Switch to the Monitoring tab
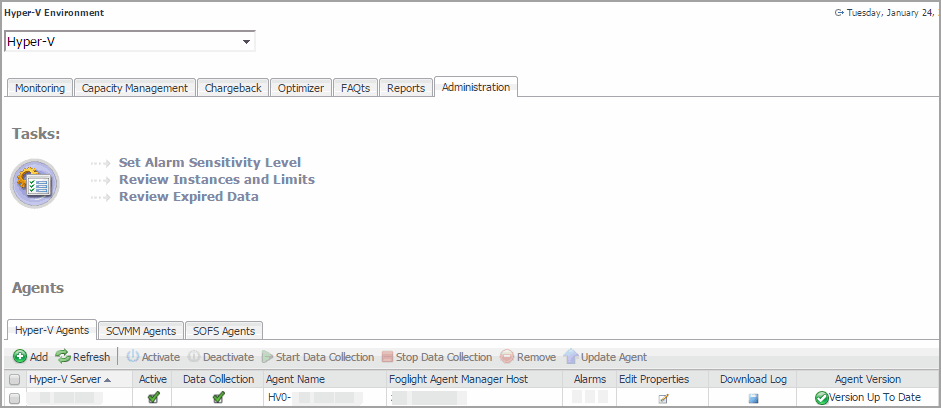This screenshot has height=408, width=941. (x=40, y=88)
